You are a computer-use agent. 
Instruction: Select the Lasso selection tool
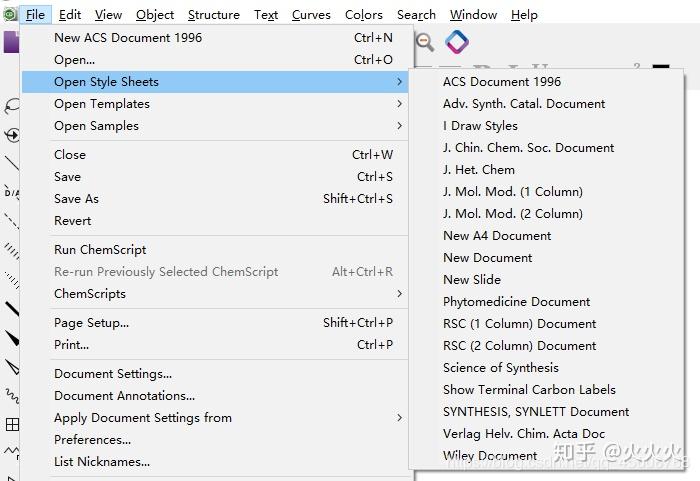tap(11, 106)
